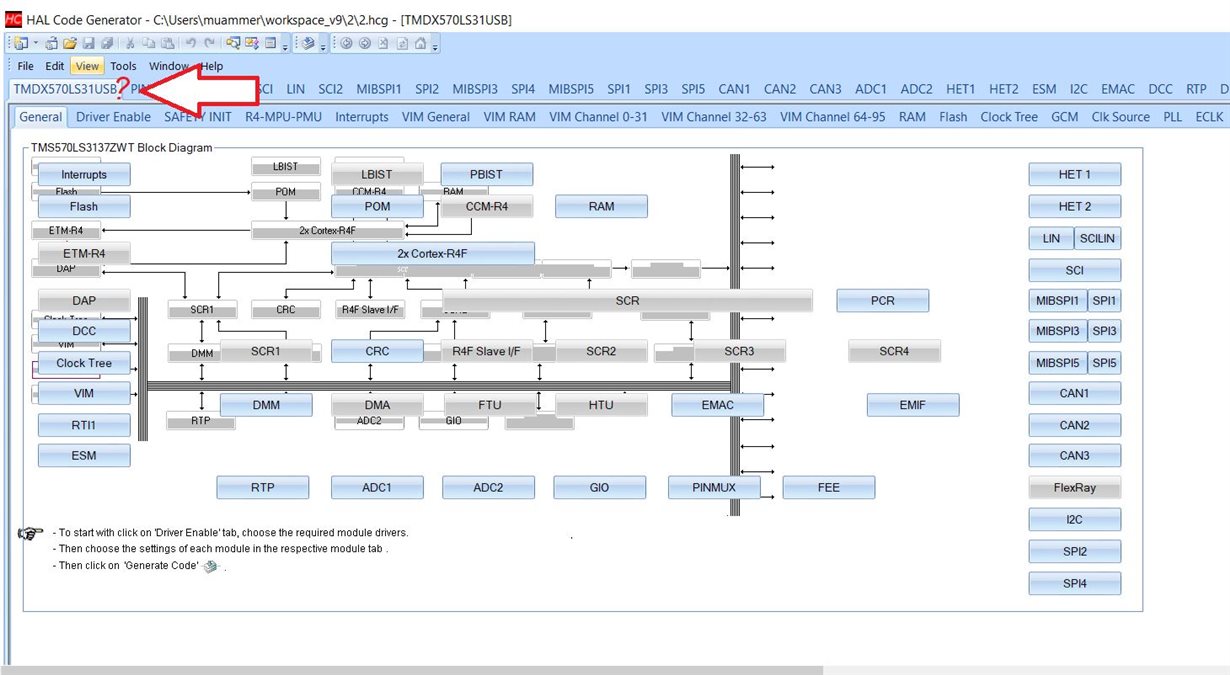Click the back navigation arrow icon
1230x675 pixels.
coord(346,43)
